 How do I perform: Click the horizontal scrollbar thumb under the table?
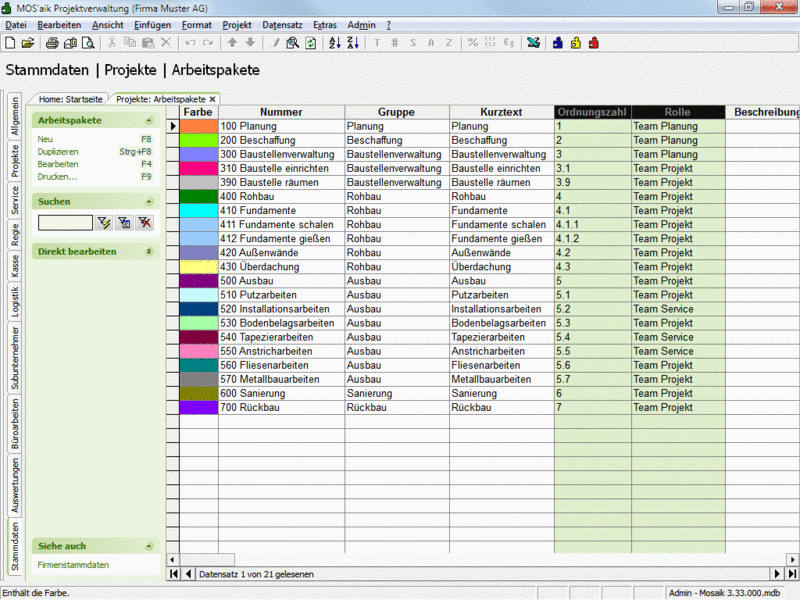point(207,560)
